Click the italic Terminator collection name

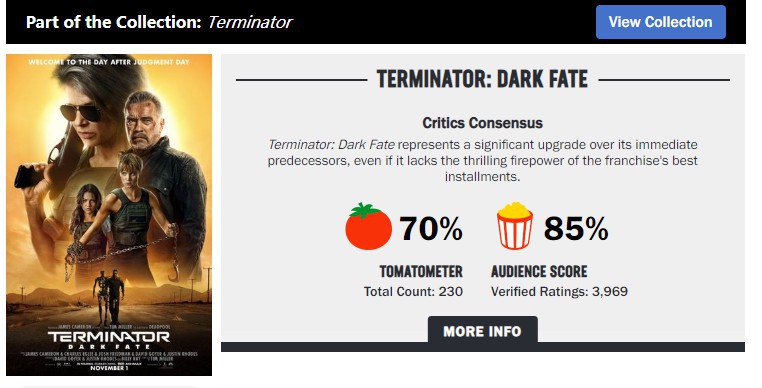coord(250,22)
